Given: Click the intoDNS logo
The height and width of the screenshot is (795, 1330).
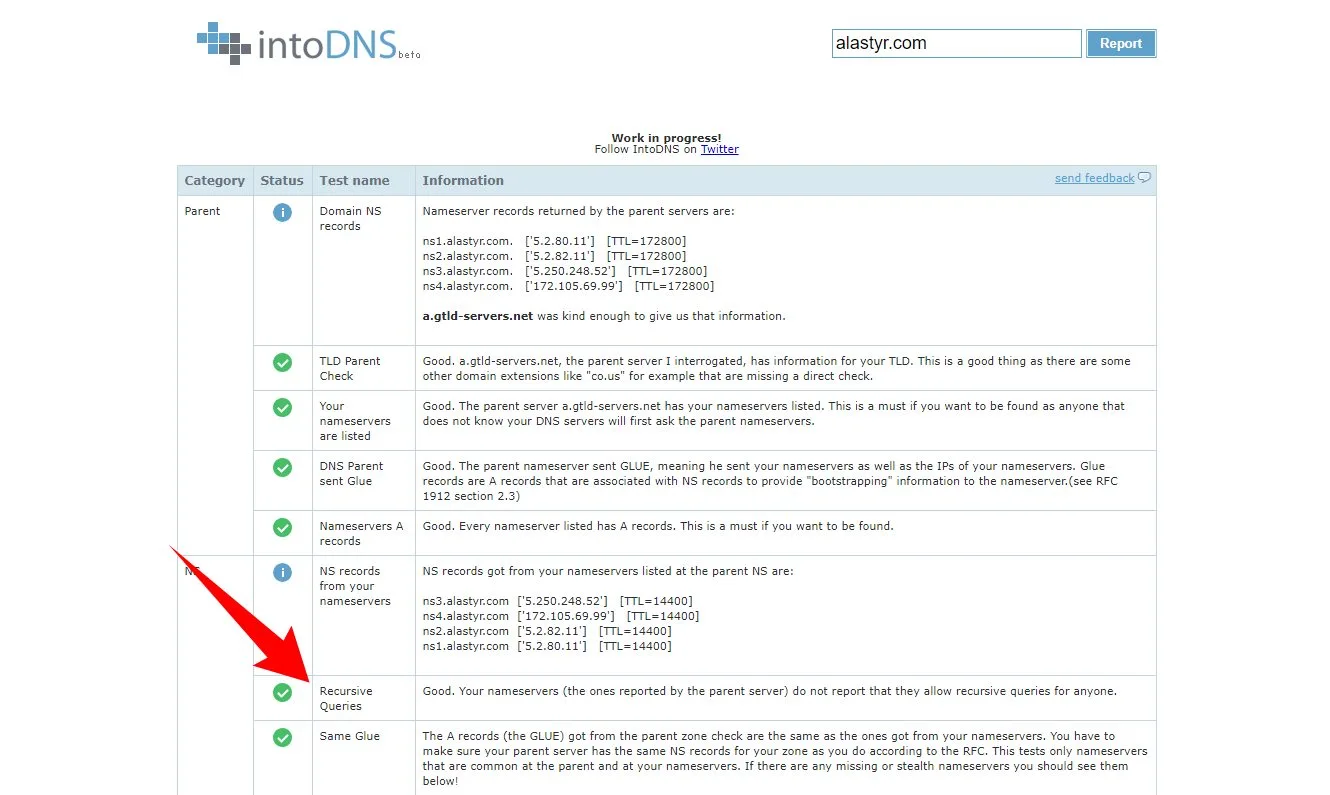Looking at the screenshot, I should click(x=308, y=43).
